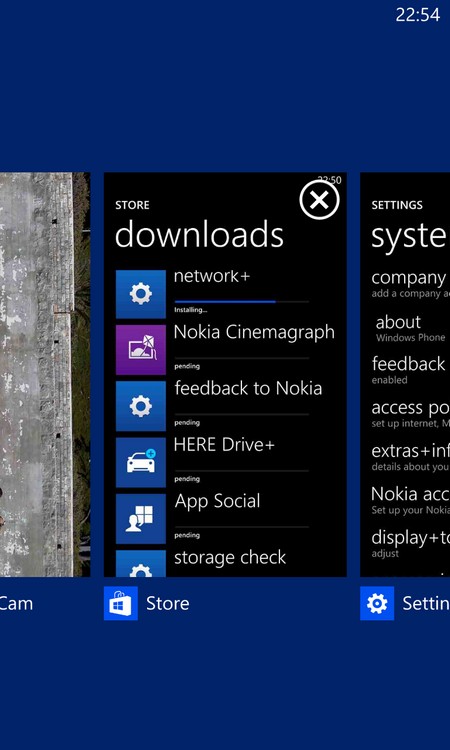The image size is (450, 750).
Task: Open the camera app photo card
Action: [45, 375]
